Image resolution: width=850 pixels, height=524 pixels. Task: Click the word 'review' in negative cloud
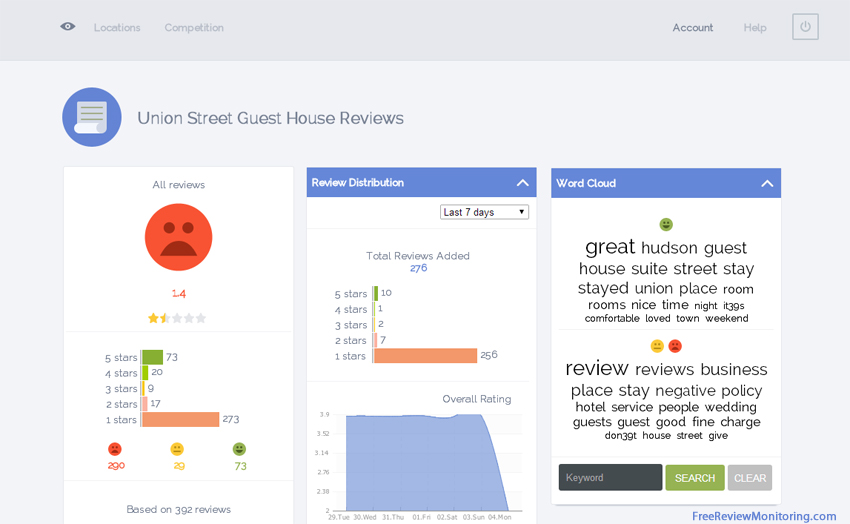[x=597, y=369]
